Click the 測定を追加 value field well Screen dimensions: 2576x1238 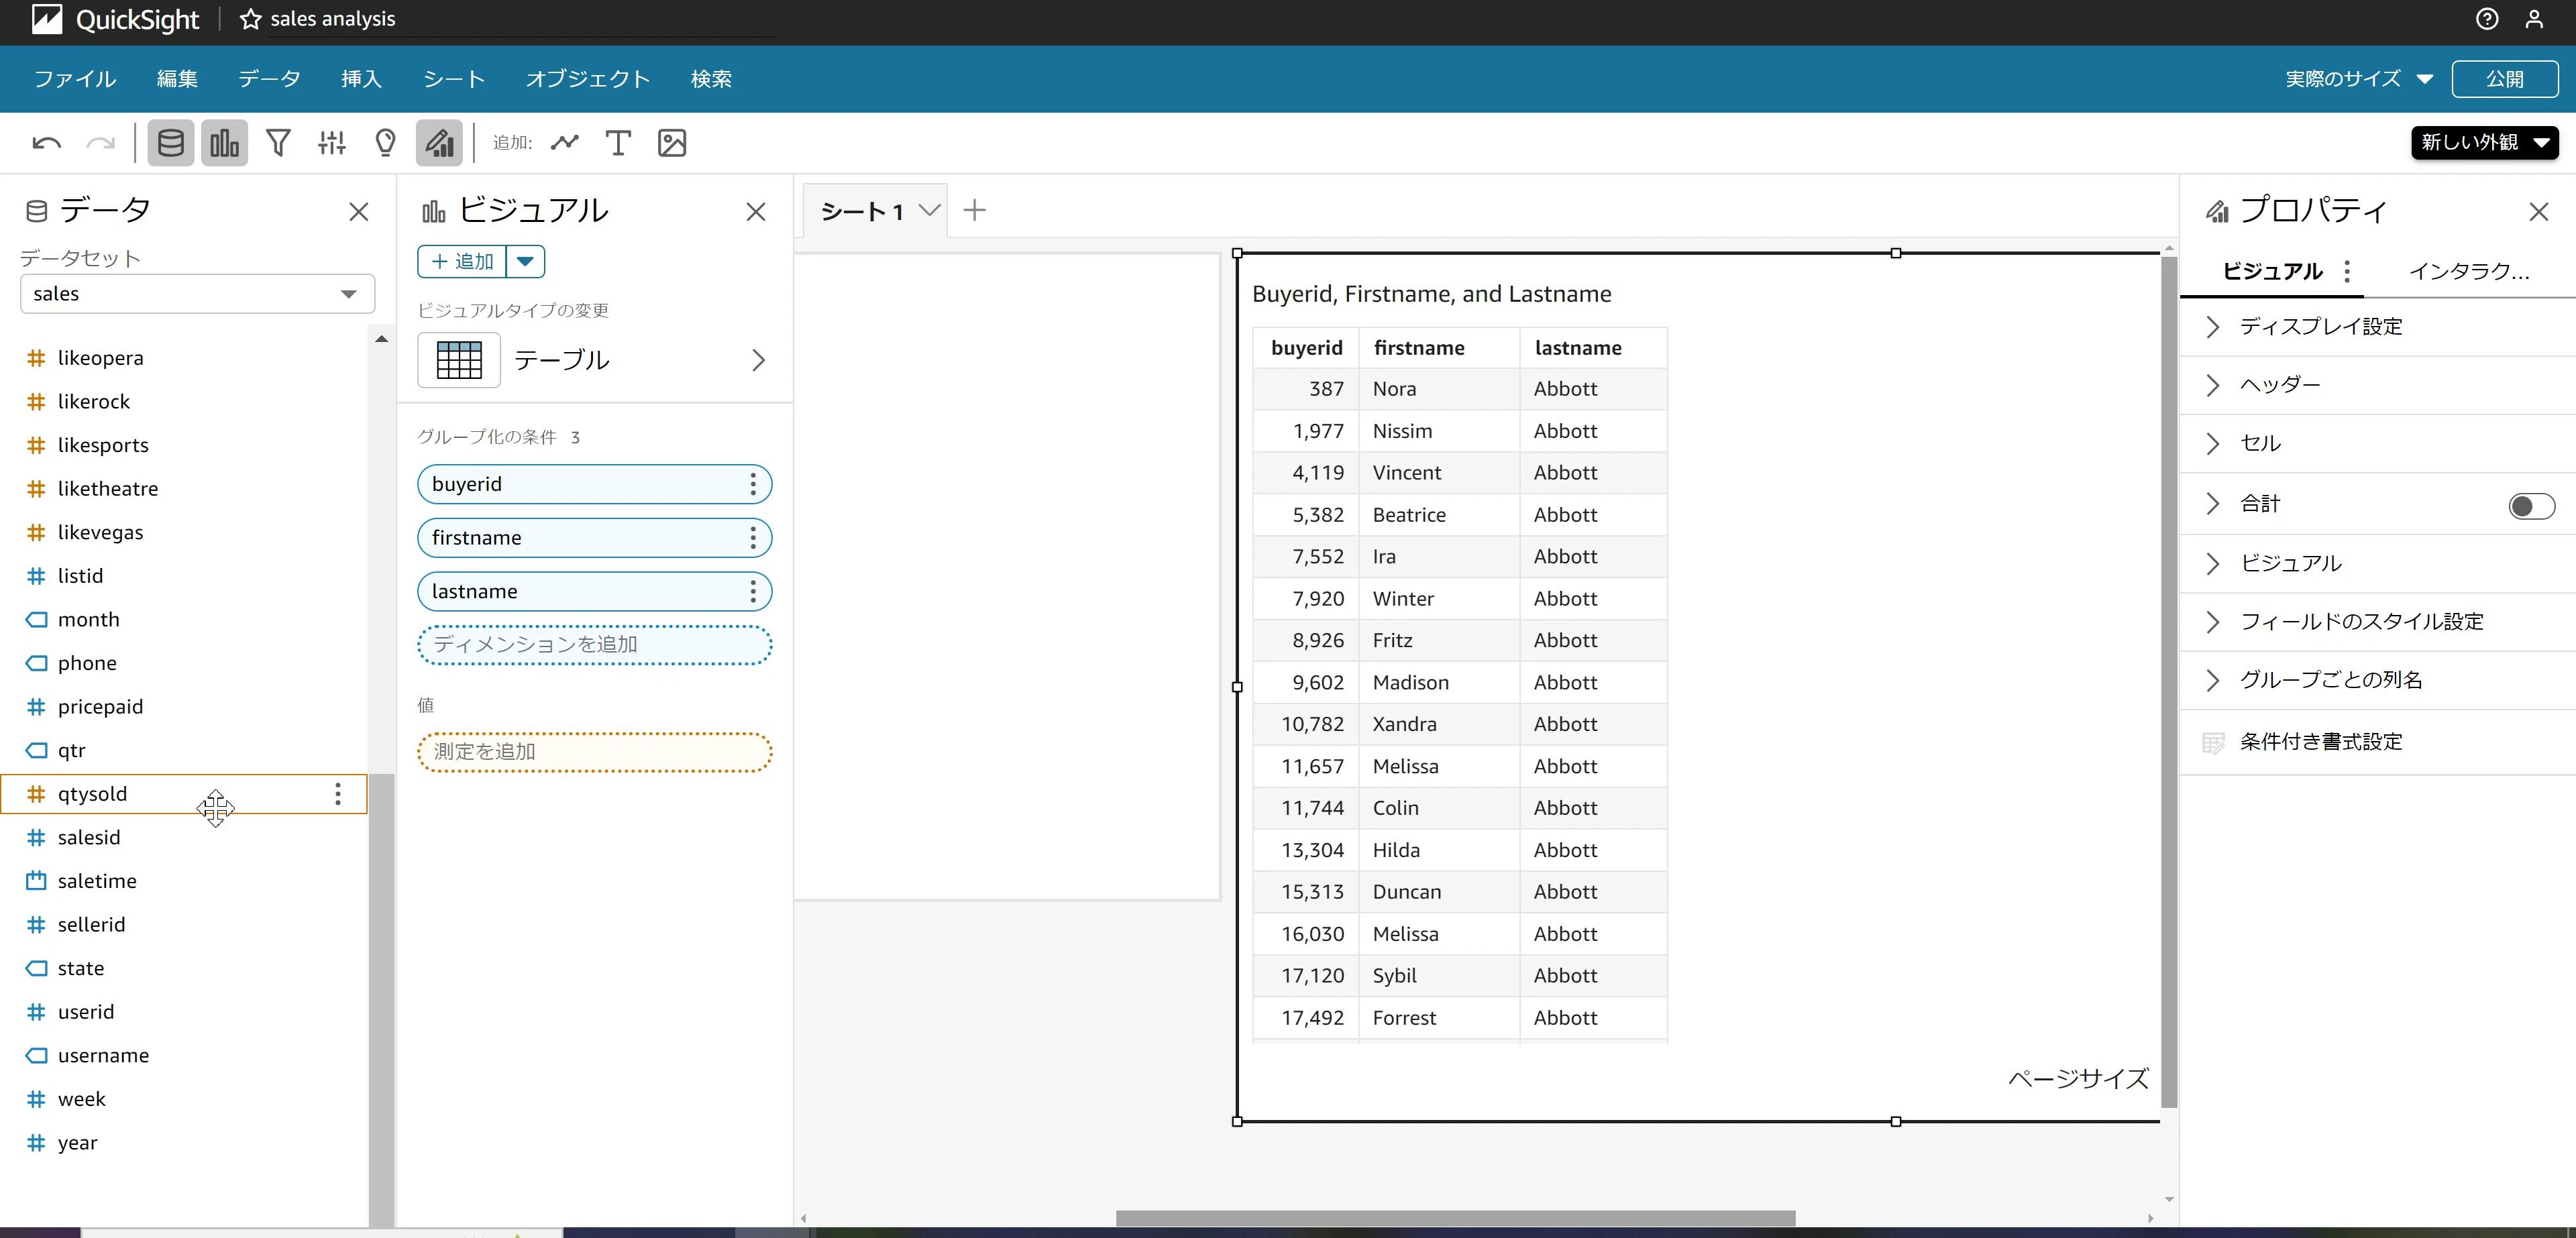(x=594, y=752)
